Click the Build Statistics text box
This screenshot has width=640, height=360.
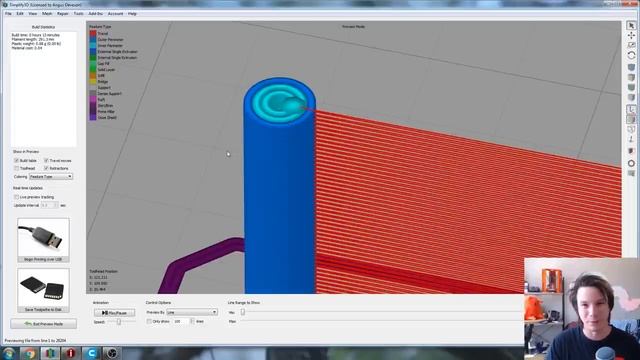tap(43, 89)
